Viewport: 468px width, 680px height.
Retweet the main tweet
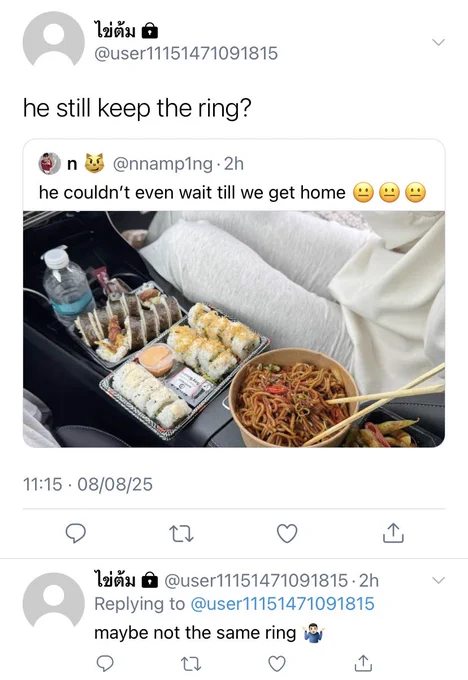point(181,534)
